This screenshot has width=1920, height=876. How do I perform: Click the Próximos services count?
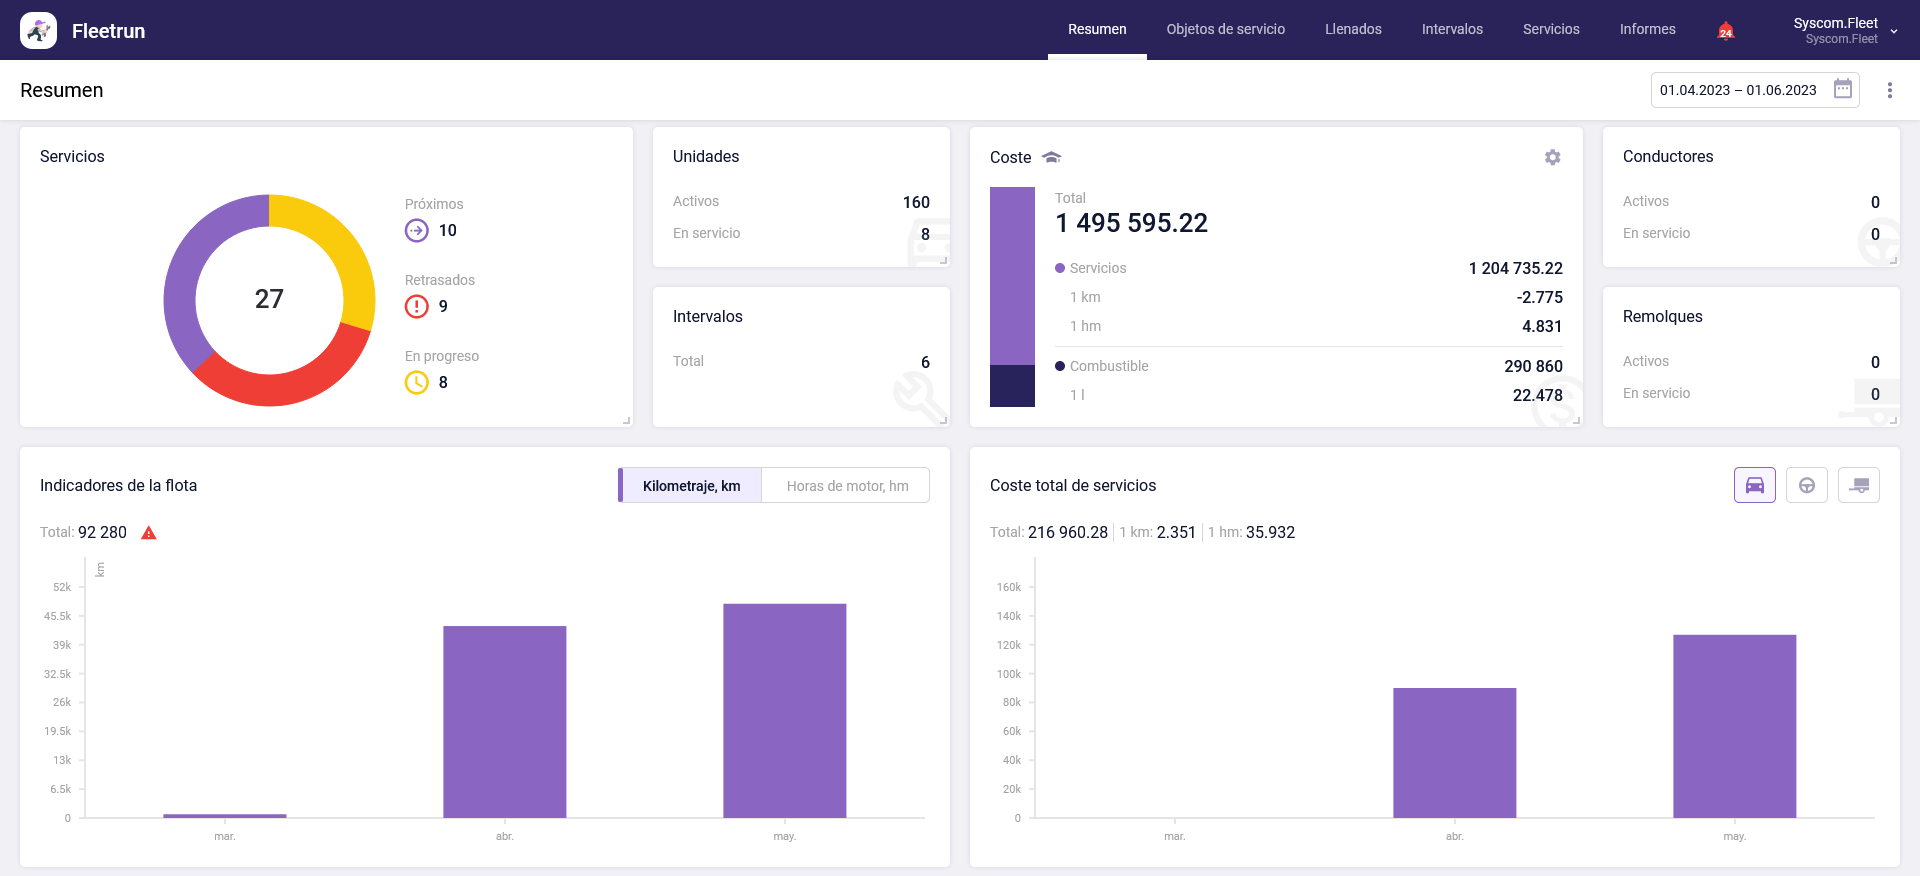447,231
